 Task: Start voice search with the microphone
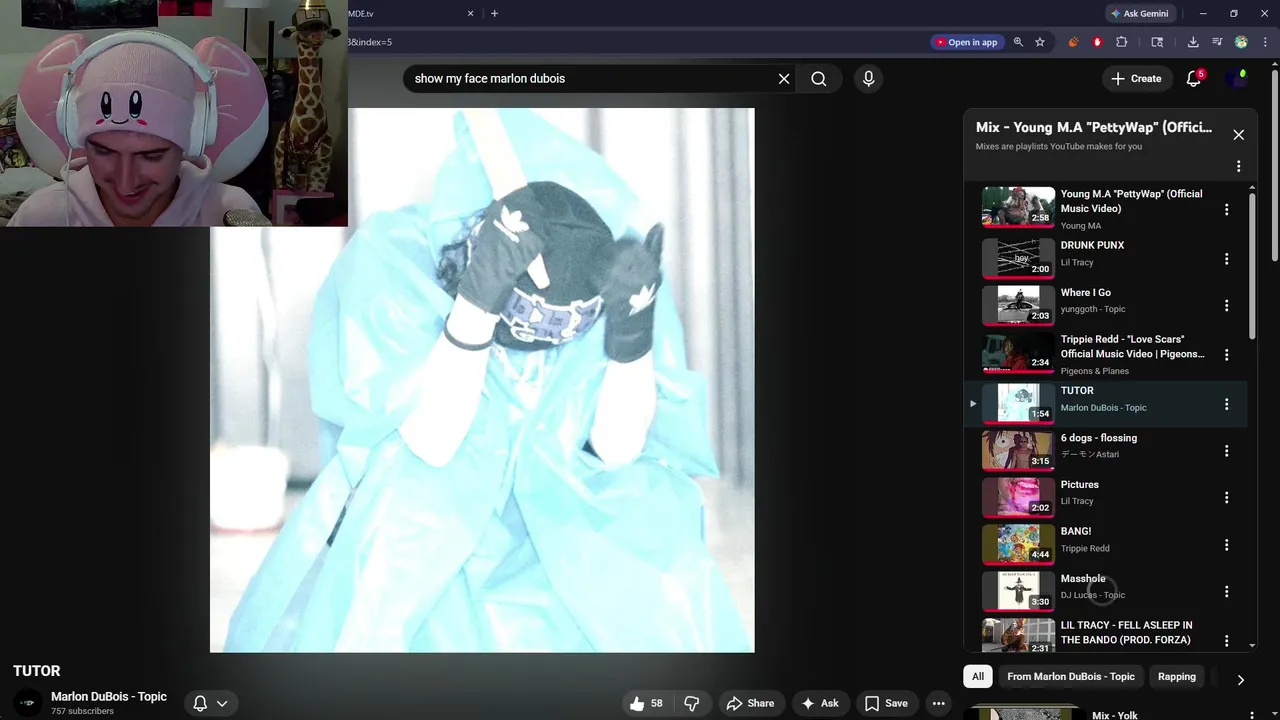point(868,79)
